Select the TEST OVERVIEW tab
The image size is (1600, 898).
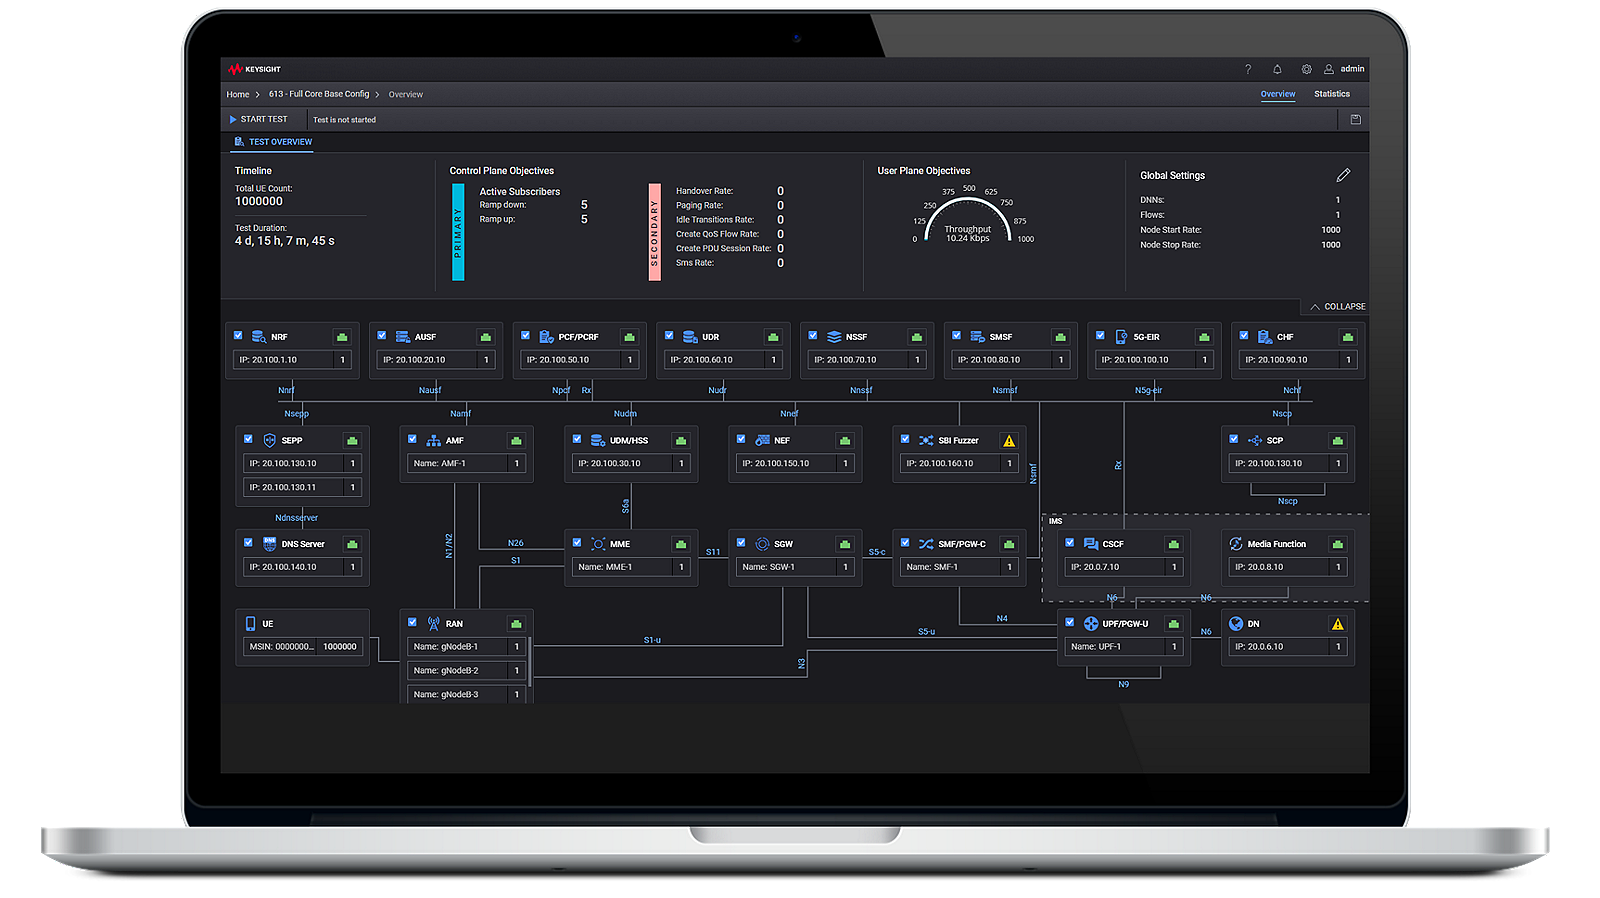point(273,142)
